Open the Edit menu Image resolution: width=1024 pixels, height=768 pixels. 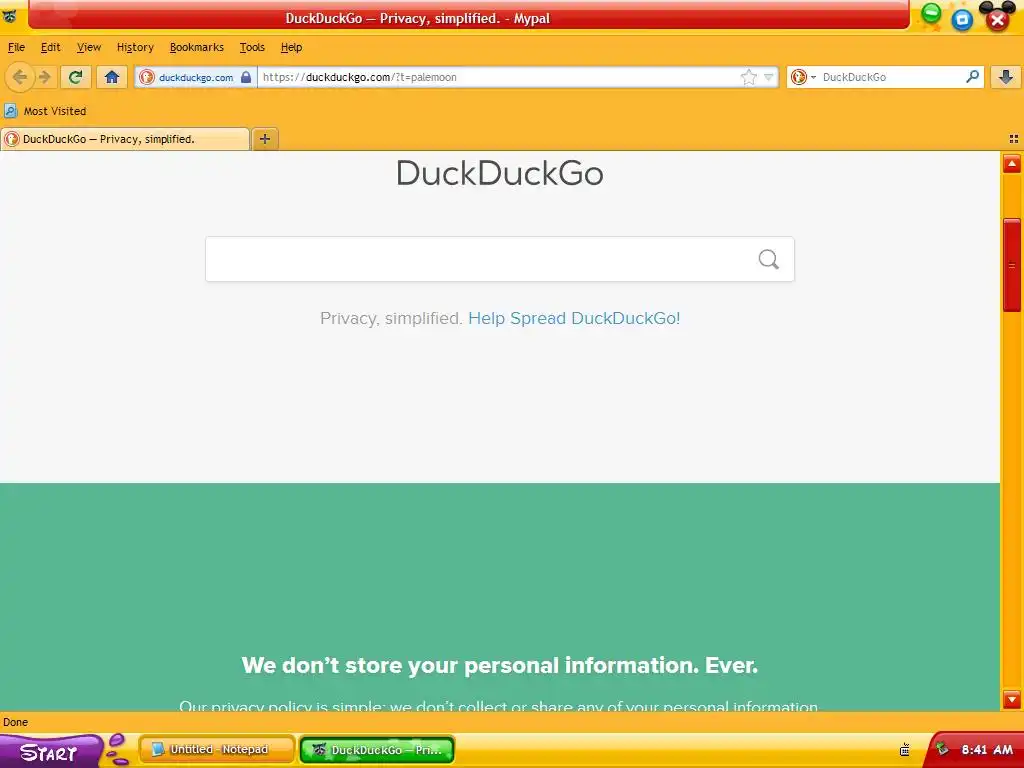[x=50, y=47]
